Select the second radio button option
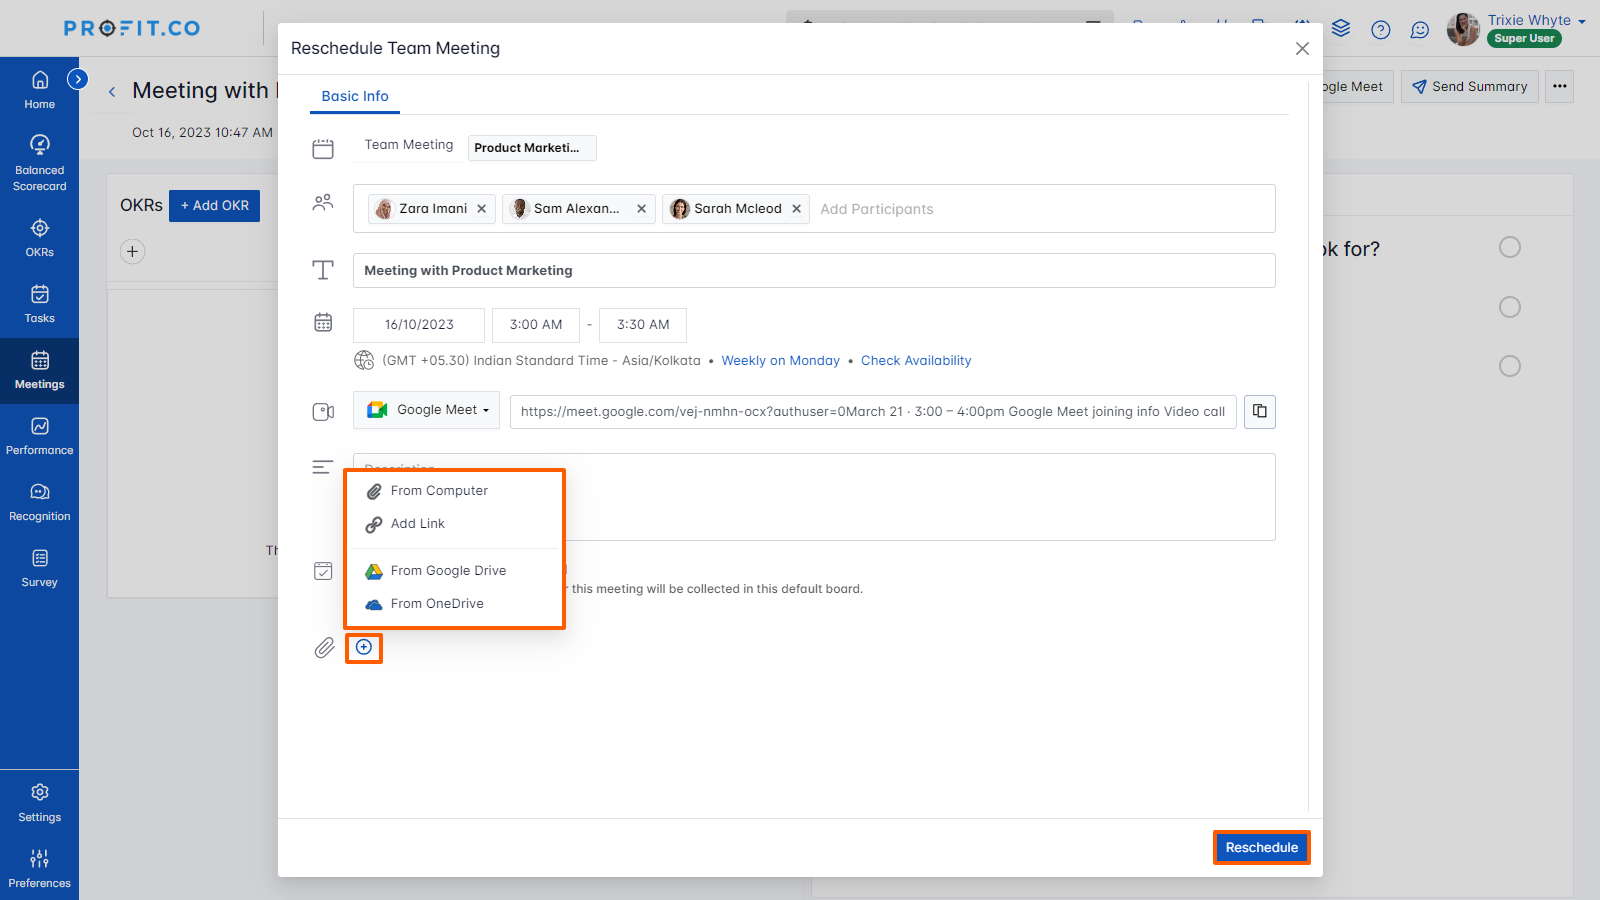1600x900 pixels. 1509,307
